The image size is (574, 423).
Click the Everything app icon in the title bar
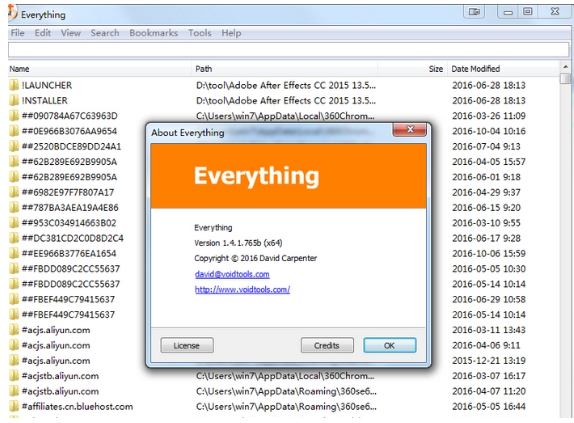(x=12, y=13)
